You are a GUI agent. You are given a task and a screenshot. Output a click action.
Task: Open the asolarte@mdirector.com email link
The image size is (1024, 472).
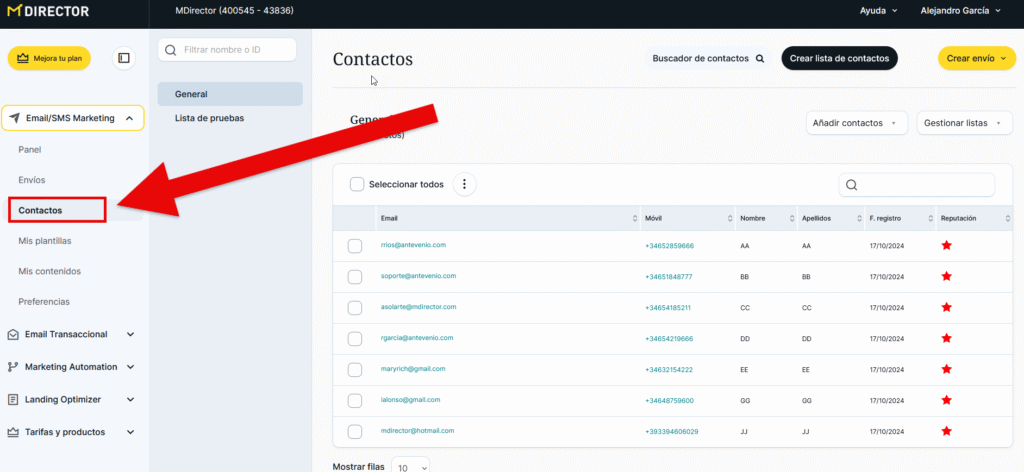point(418,307)
